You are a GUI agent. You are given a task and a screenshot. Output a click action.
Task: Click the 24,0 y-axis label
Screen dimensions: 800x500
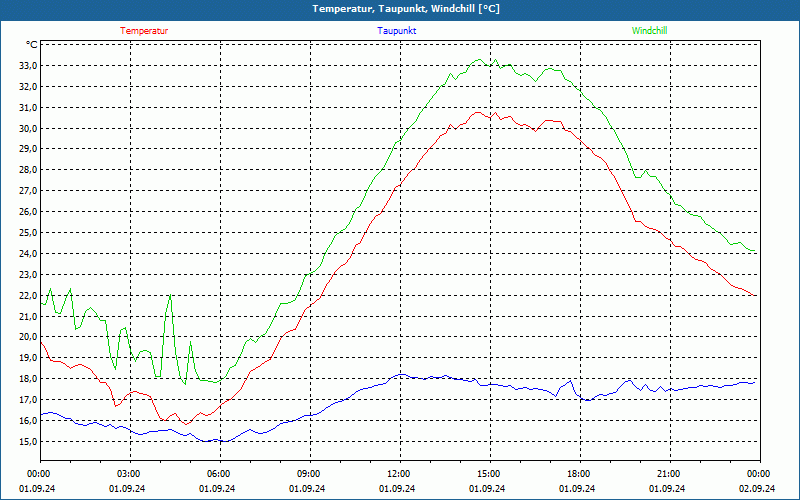point(28,254)
